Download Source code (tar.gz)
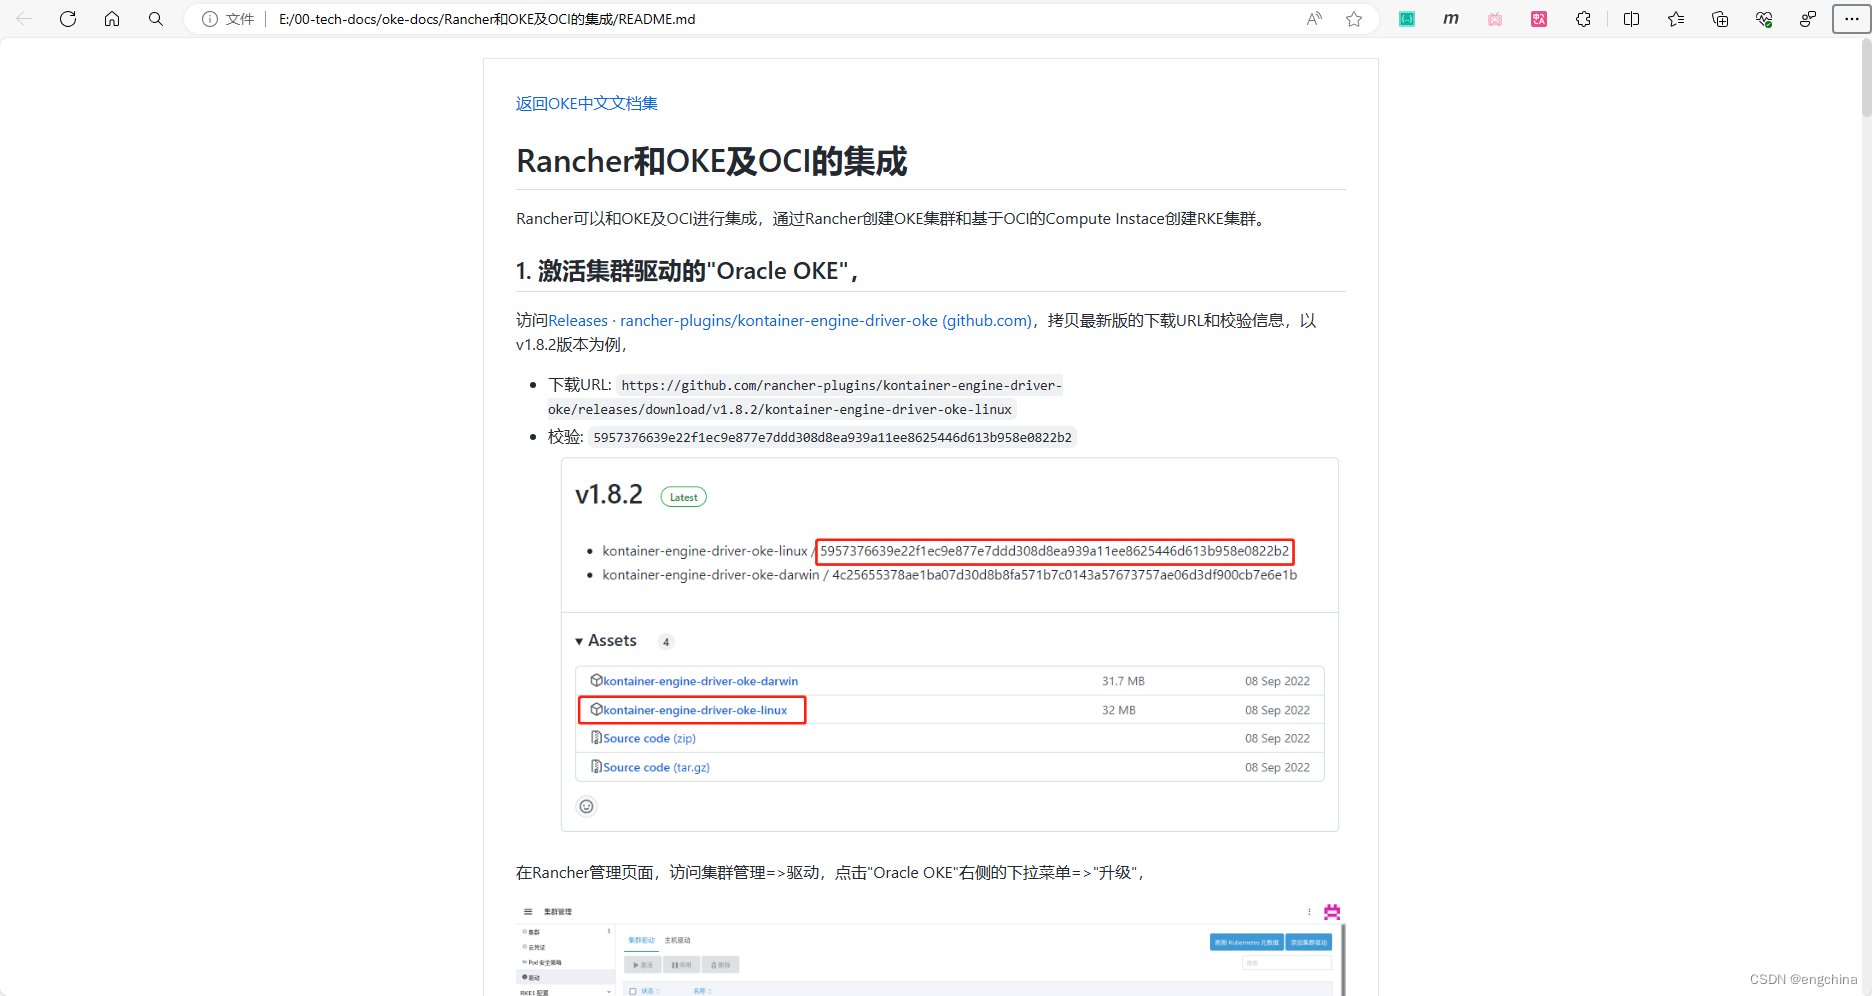 656,767
